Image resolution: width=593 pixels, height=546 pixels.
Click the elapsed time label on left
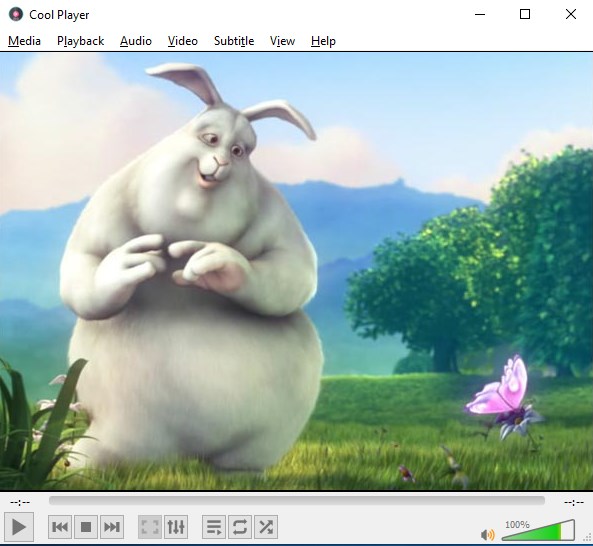[20, 502]
